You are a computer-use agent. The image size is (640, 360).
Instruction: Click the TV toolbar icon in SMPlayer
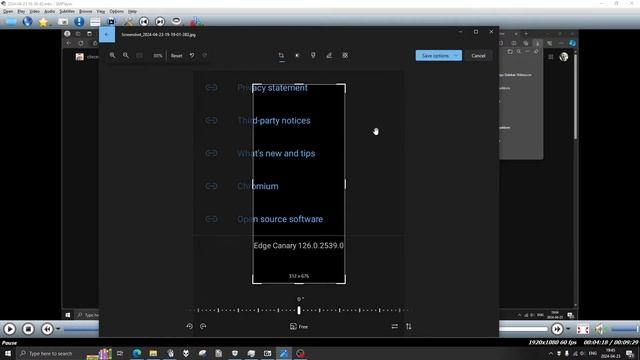(111, 22)
